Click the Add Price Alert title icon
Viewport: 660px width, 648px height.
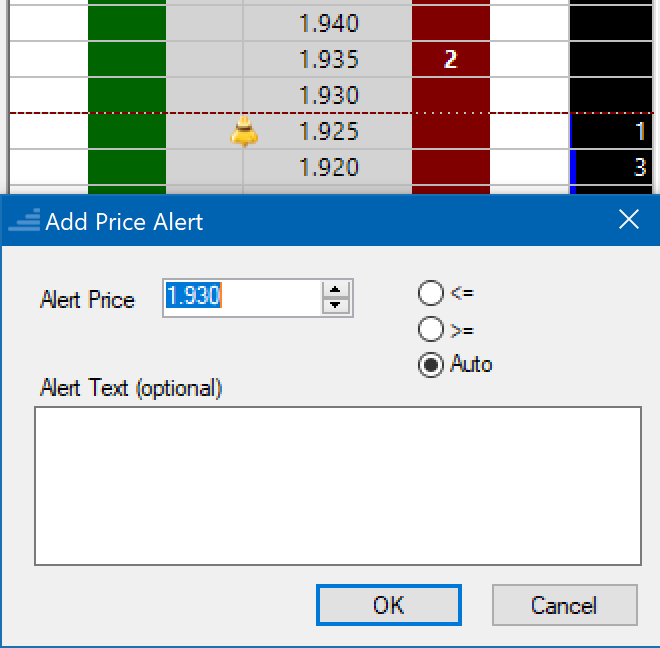point(24,221)
